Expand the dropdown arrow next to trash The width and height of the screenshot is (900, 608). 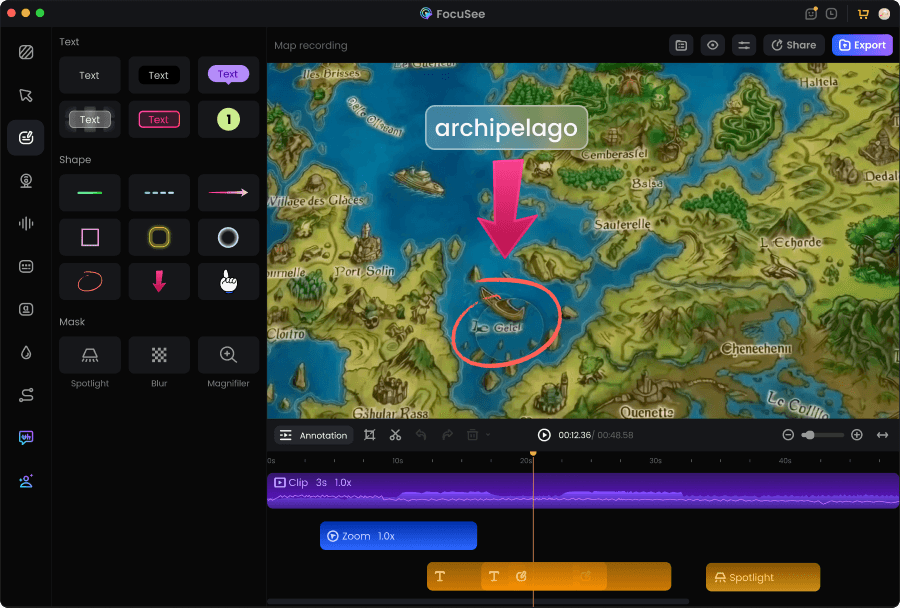coord(488,435)
